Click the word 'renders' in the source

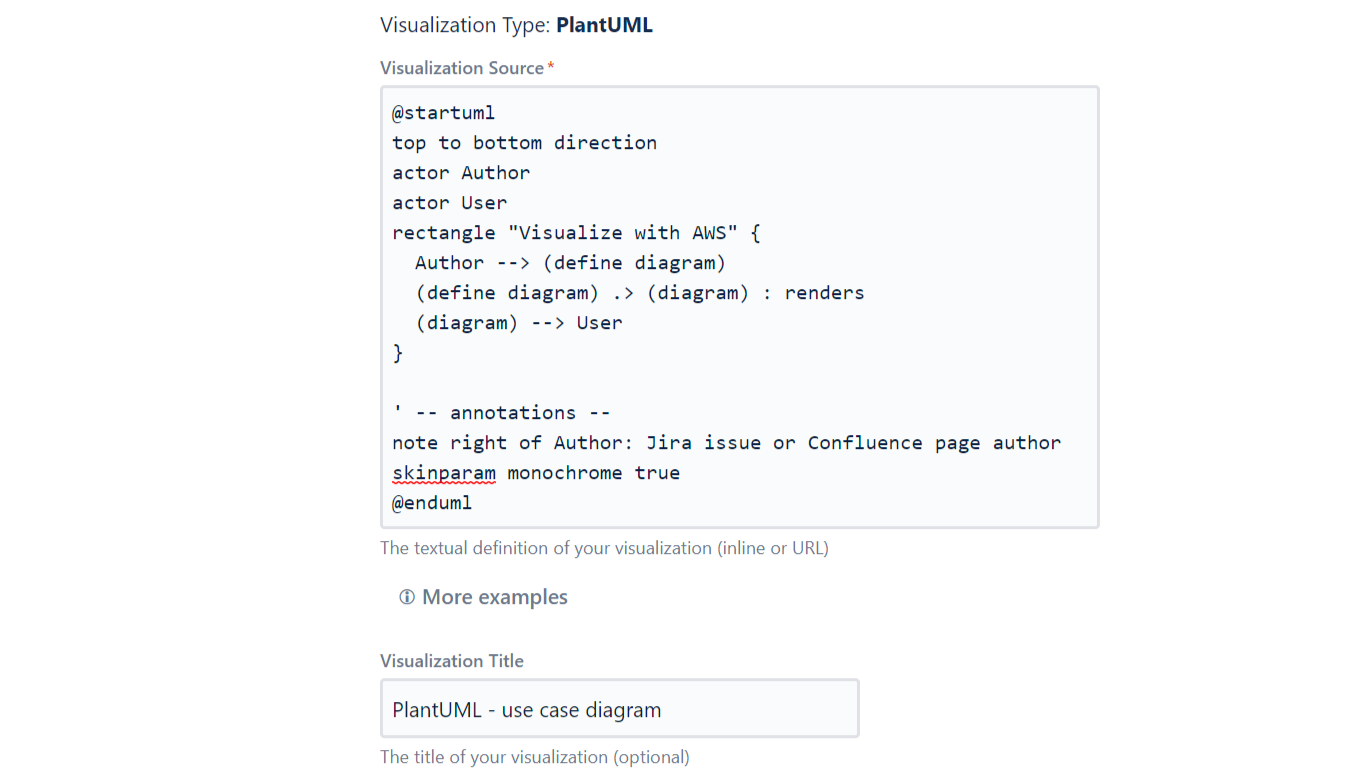coord(824,293)
